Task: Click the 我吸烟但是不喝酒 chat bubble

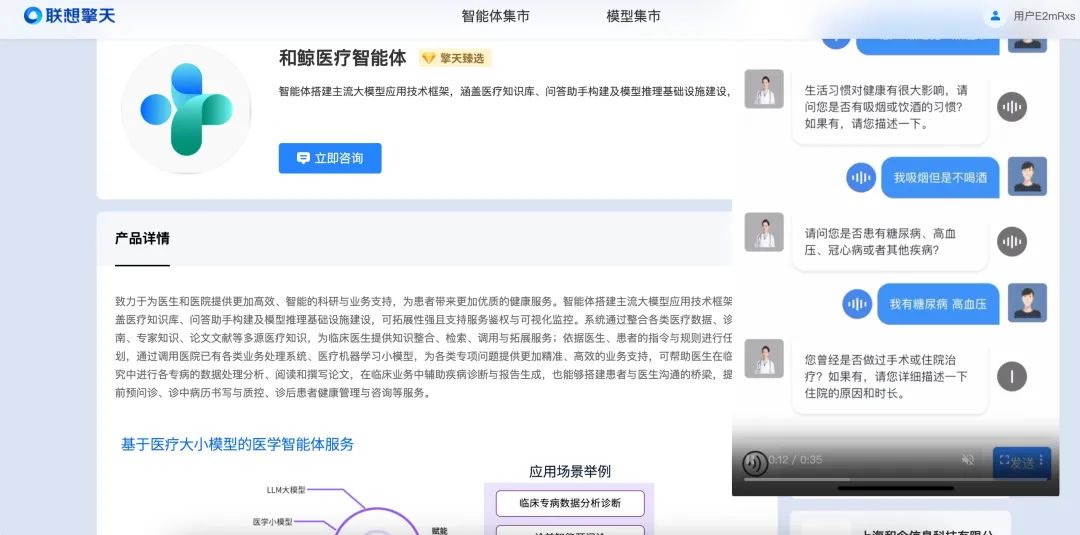Action: point(940,177)
